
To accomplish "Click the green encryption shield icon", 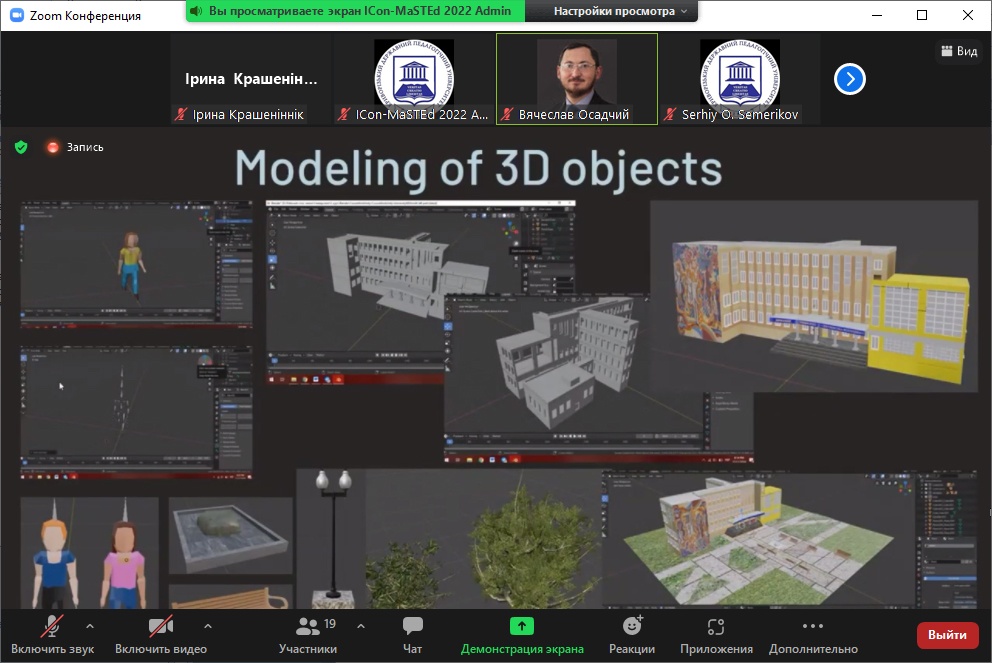I will pyautogui.click(x=20, y=147).
